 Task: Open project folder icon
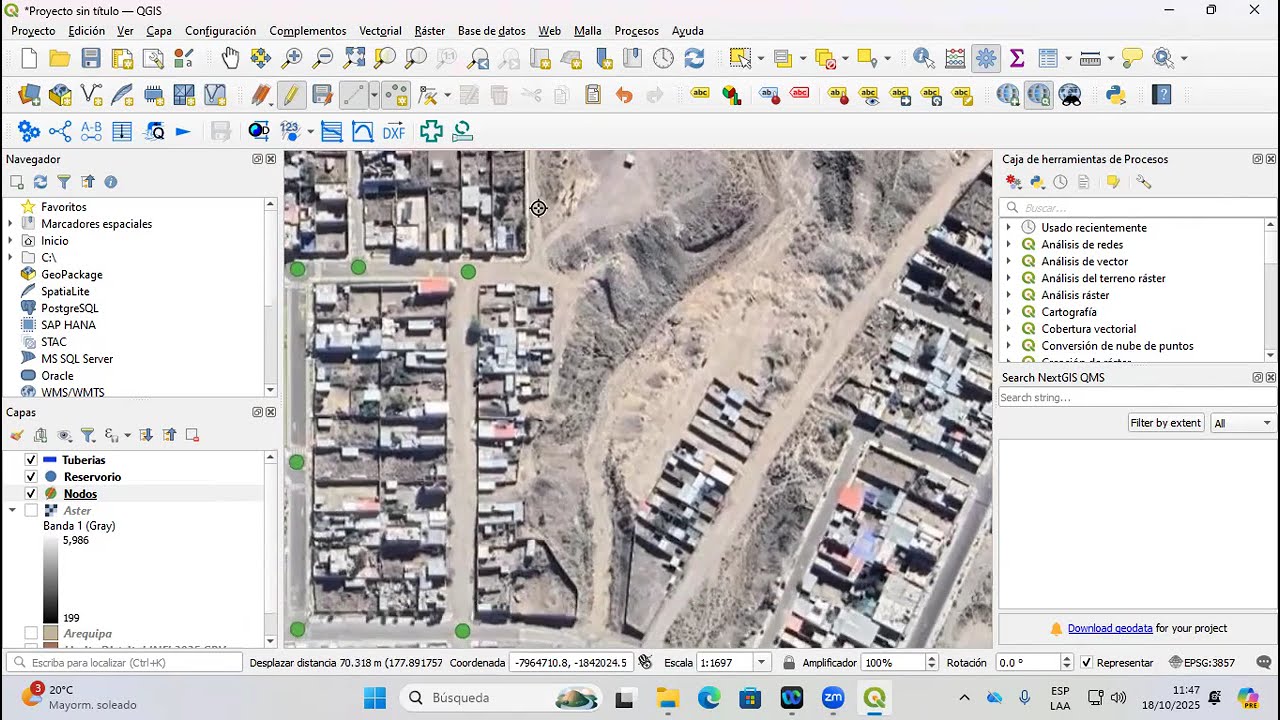(x=60, y=58)
